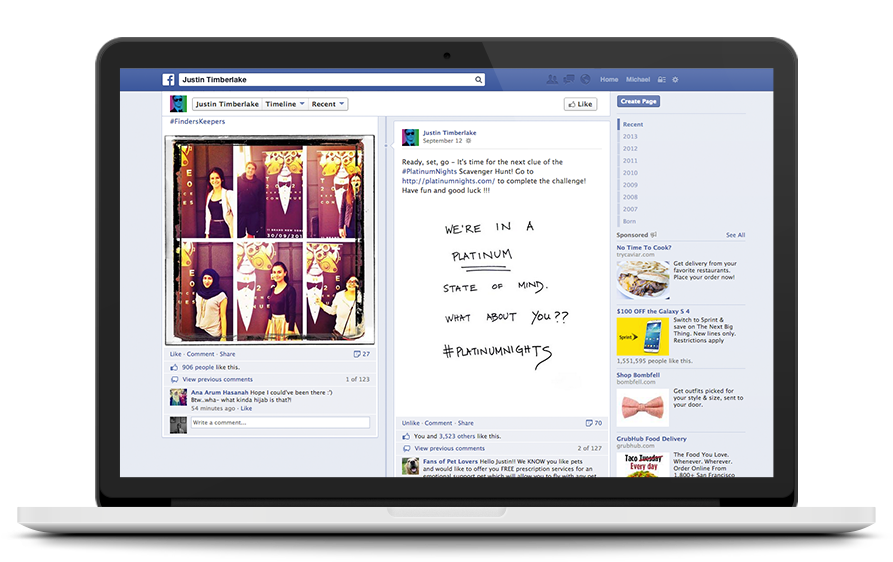Go to Home in top bar

(x=609, y=80)
